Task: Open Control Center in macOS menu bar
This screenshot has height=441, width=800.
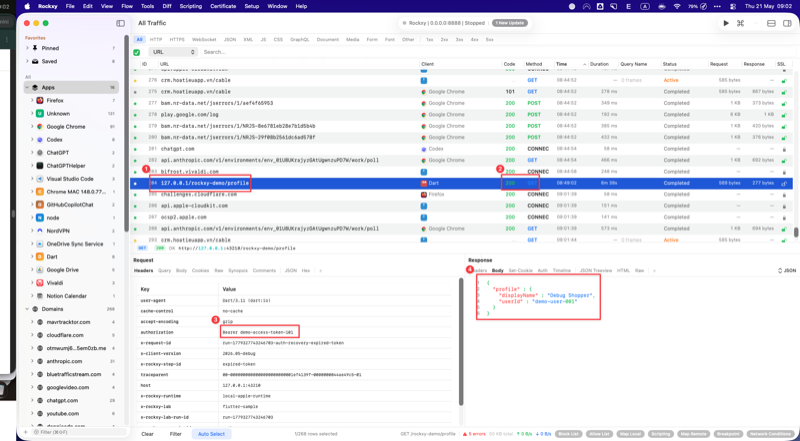Action: 733,6
